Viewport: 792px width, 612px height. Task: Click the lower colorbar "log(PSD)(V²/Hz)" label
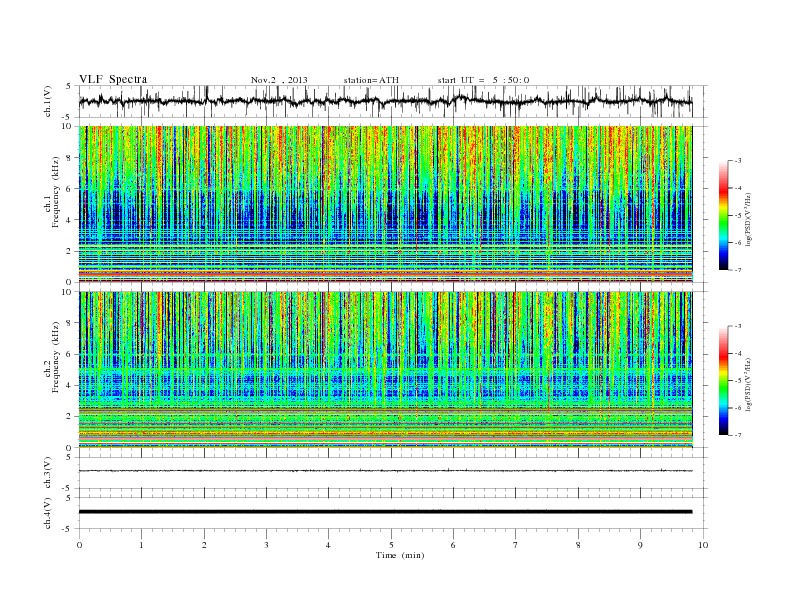tap(749, 384)
